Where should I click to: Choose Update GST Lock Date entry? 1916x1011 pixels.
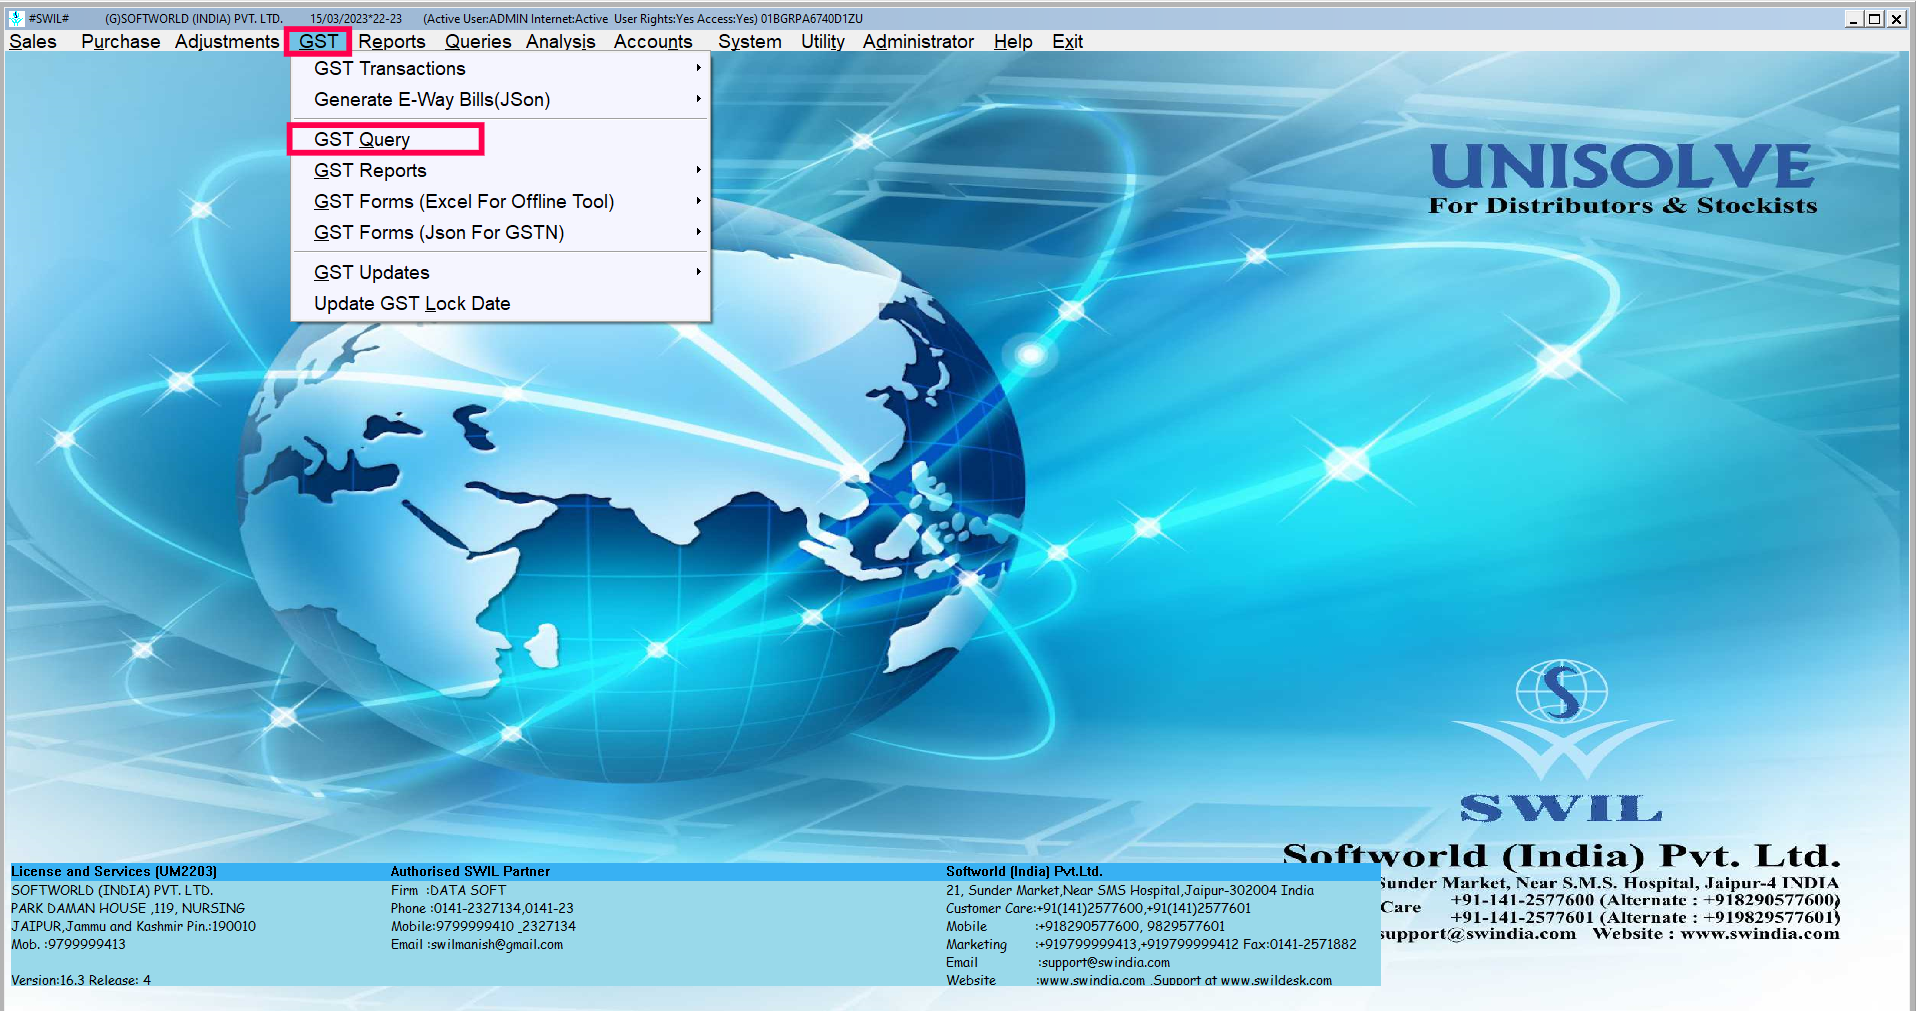[500, 303]
